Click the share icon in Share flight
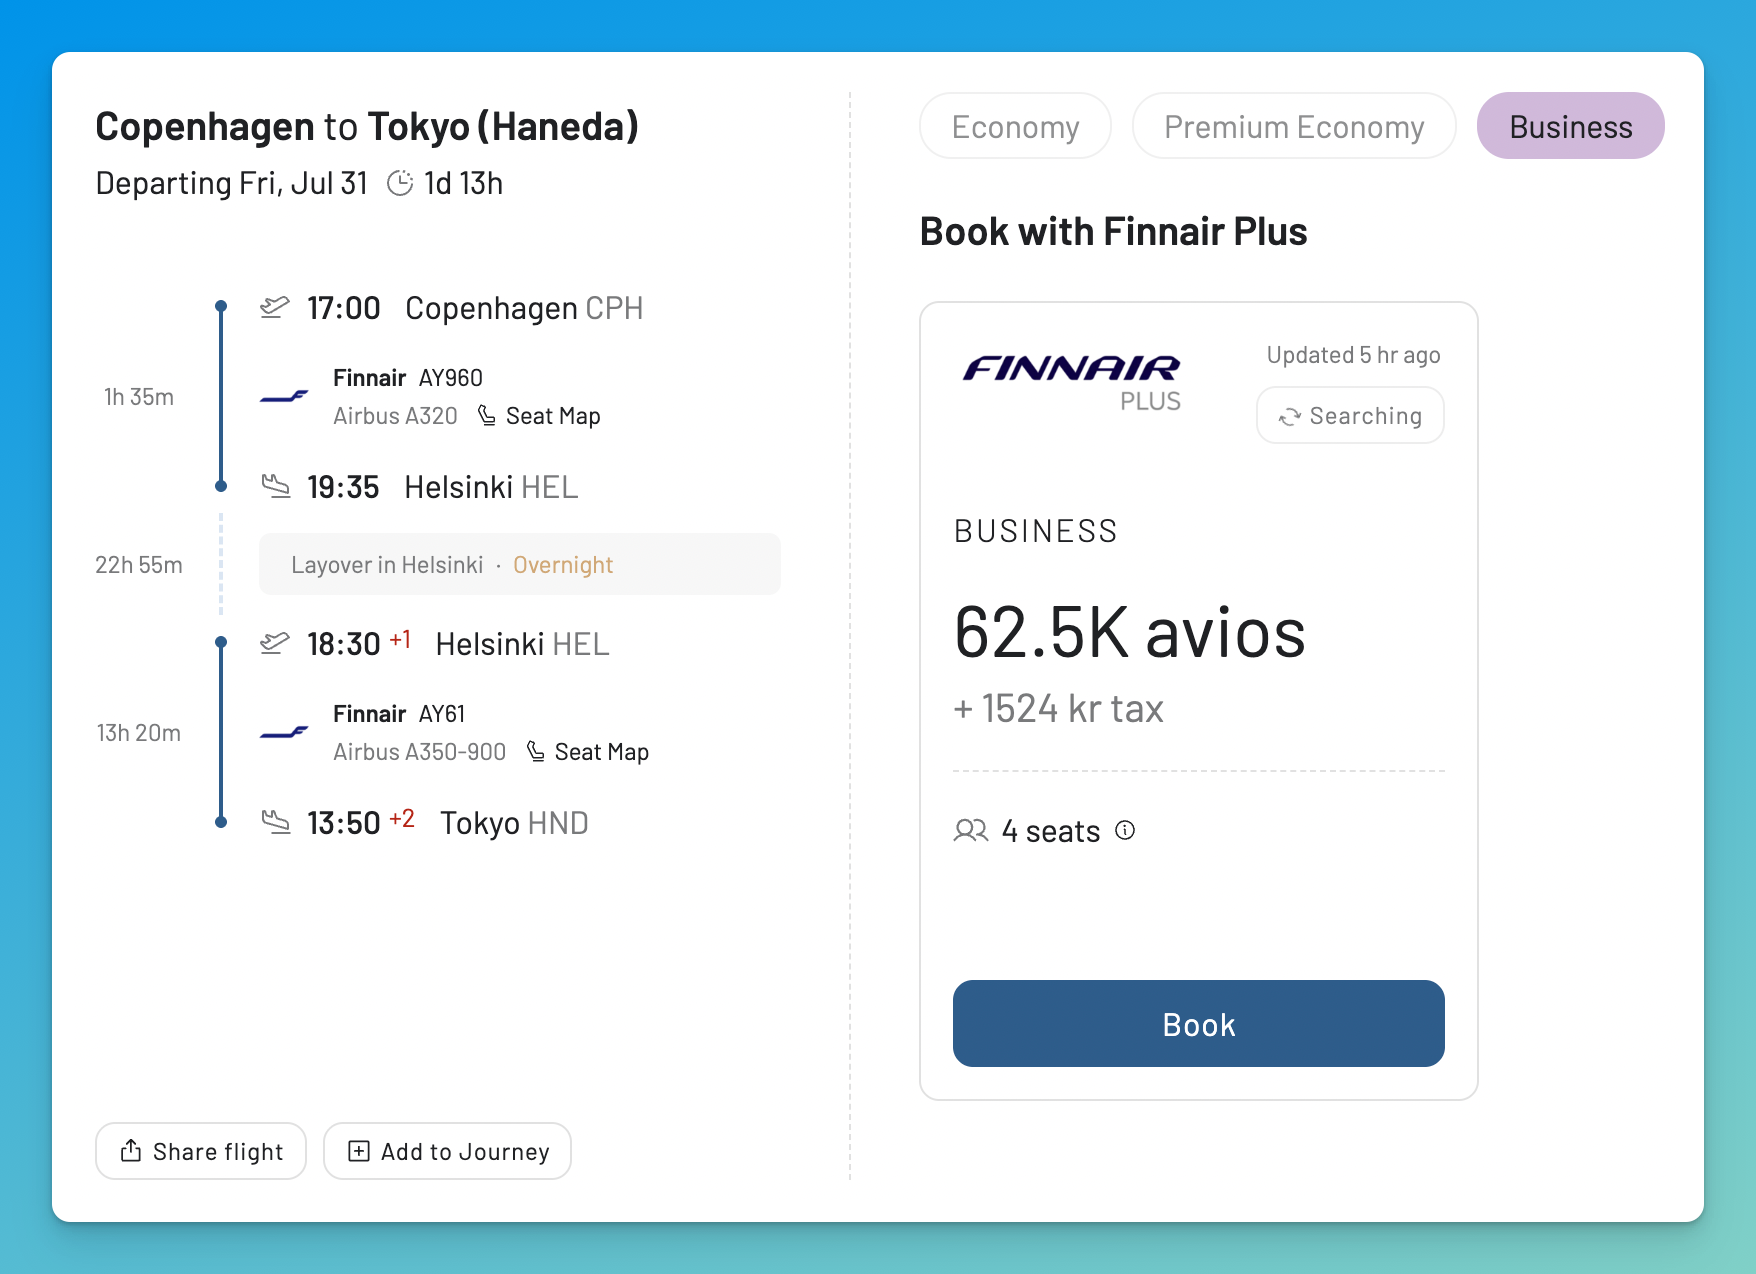The image size is (1756, 1274). 131,1151
